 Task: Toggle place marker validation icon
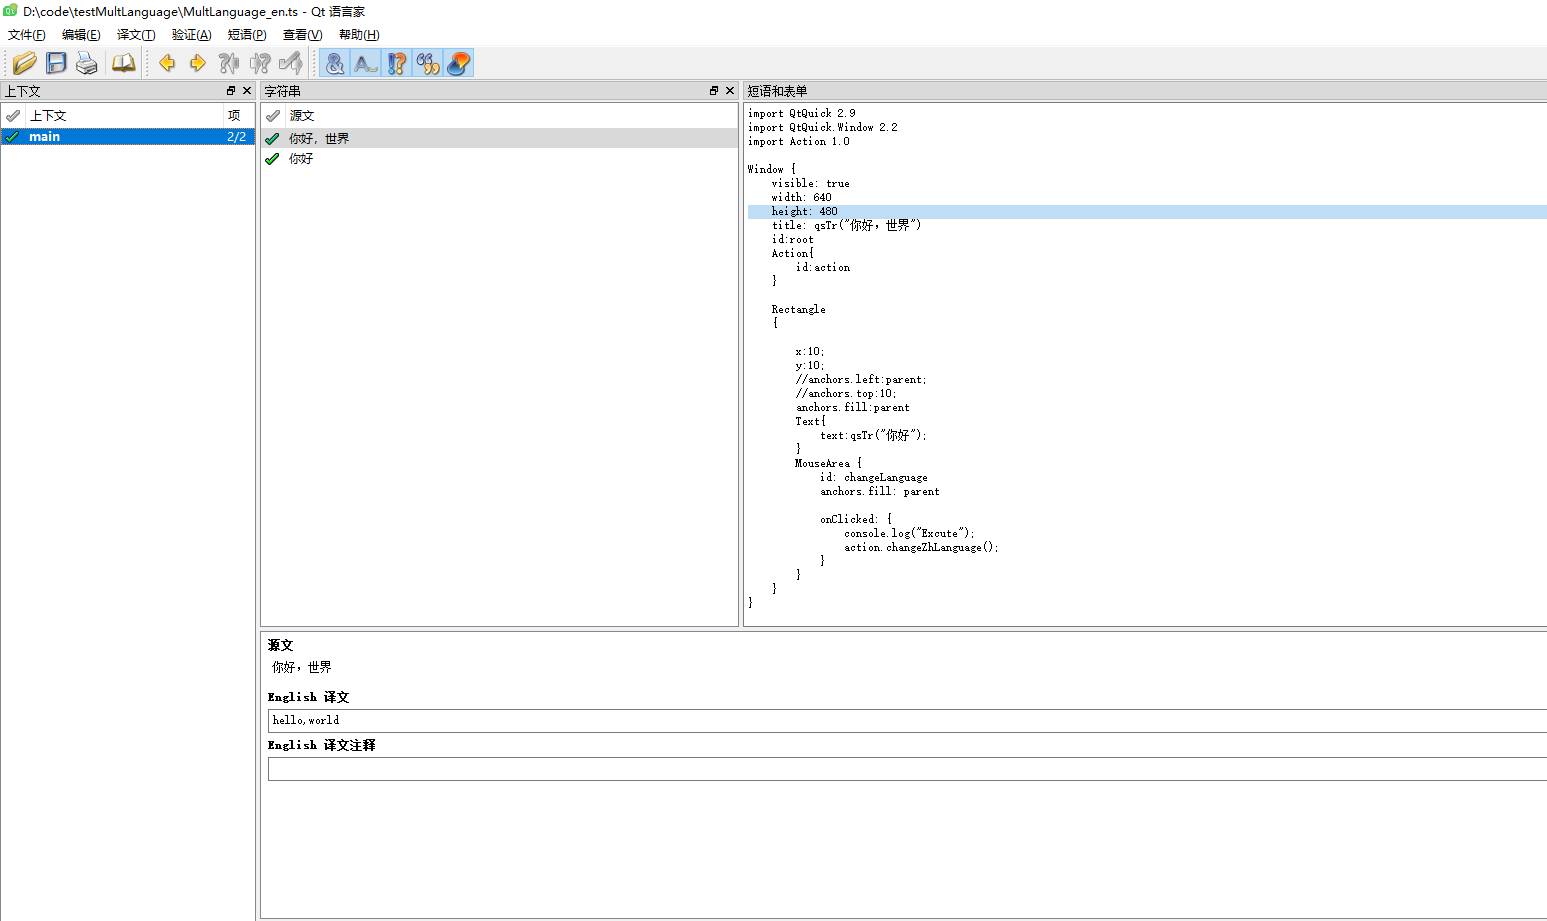[459, 63]
